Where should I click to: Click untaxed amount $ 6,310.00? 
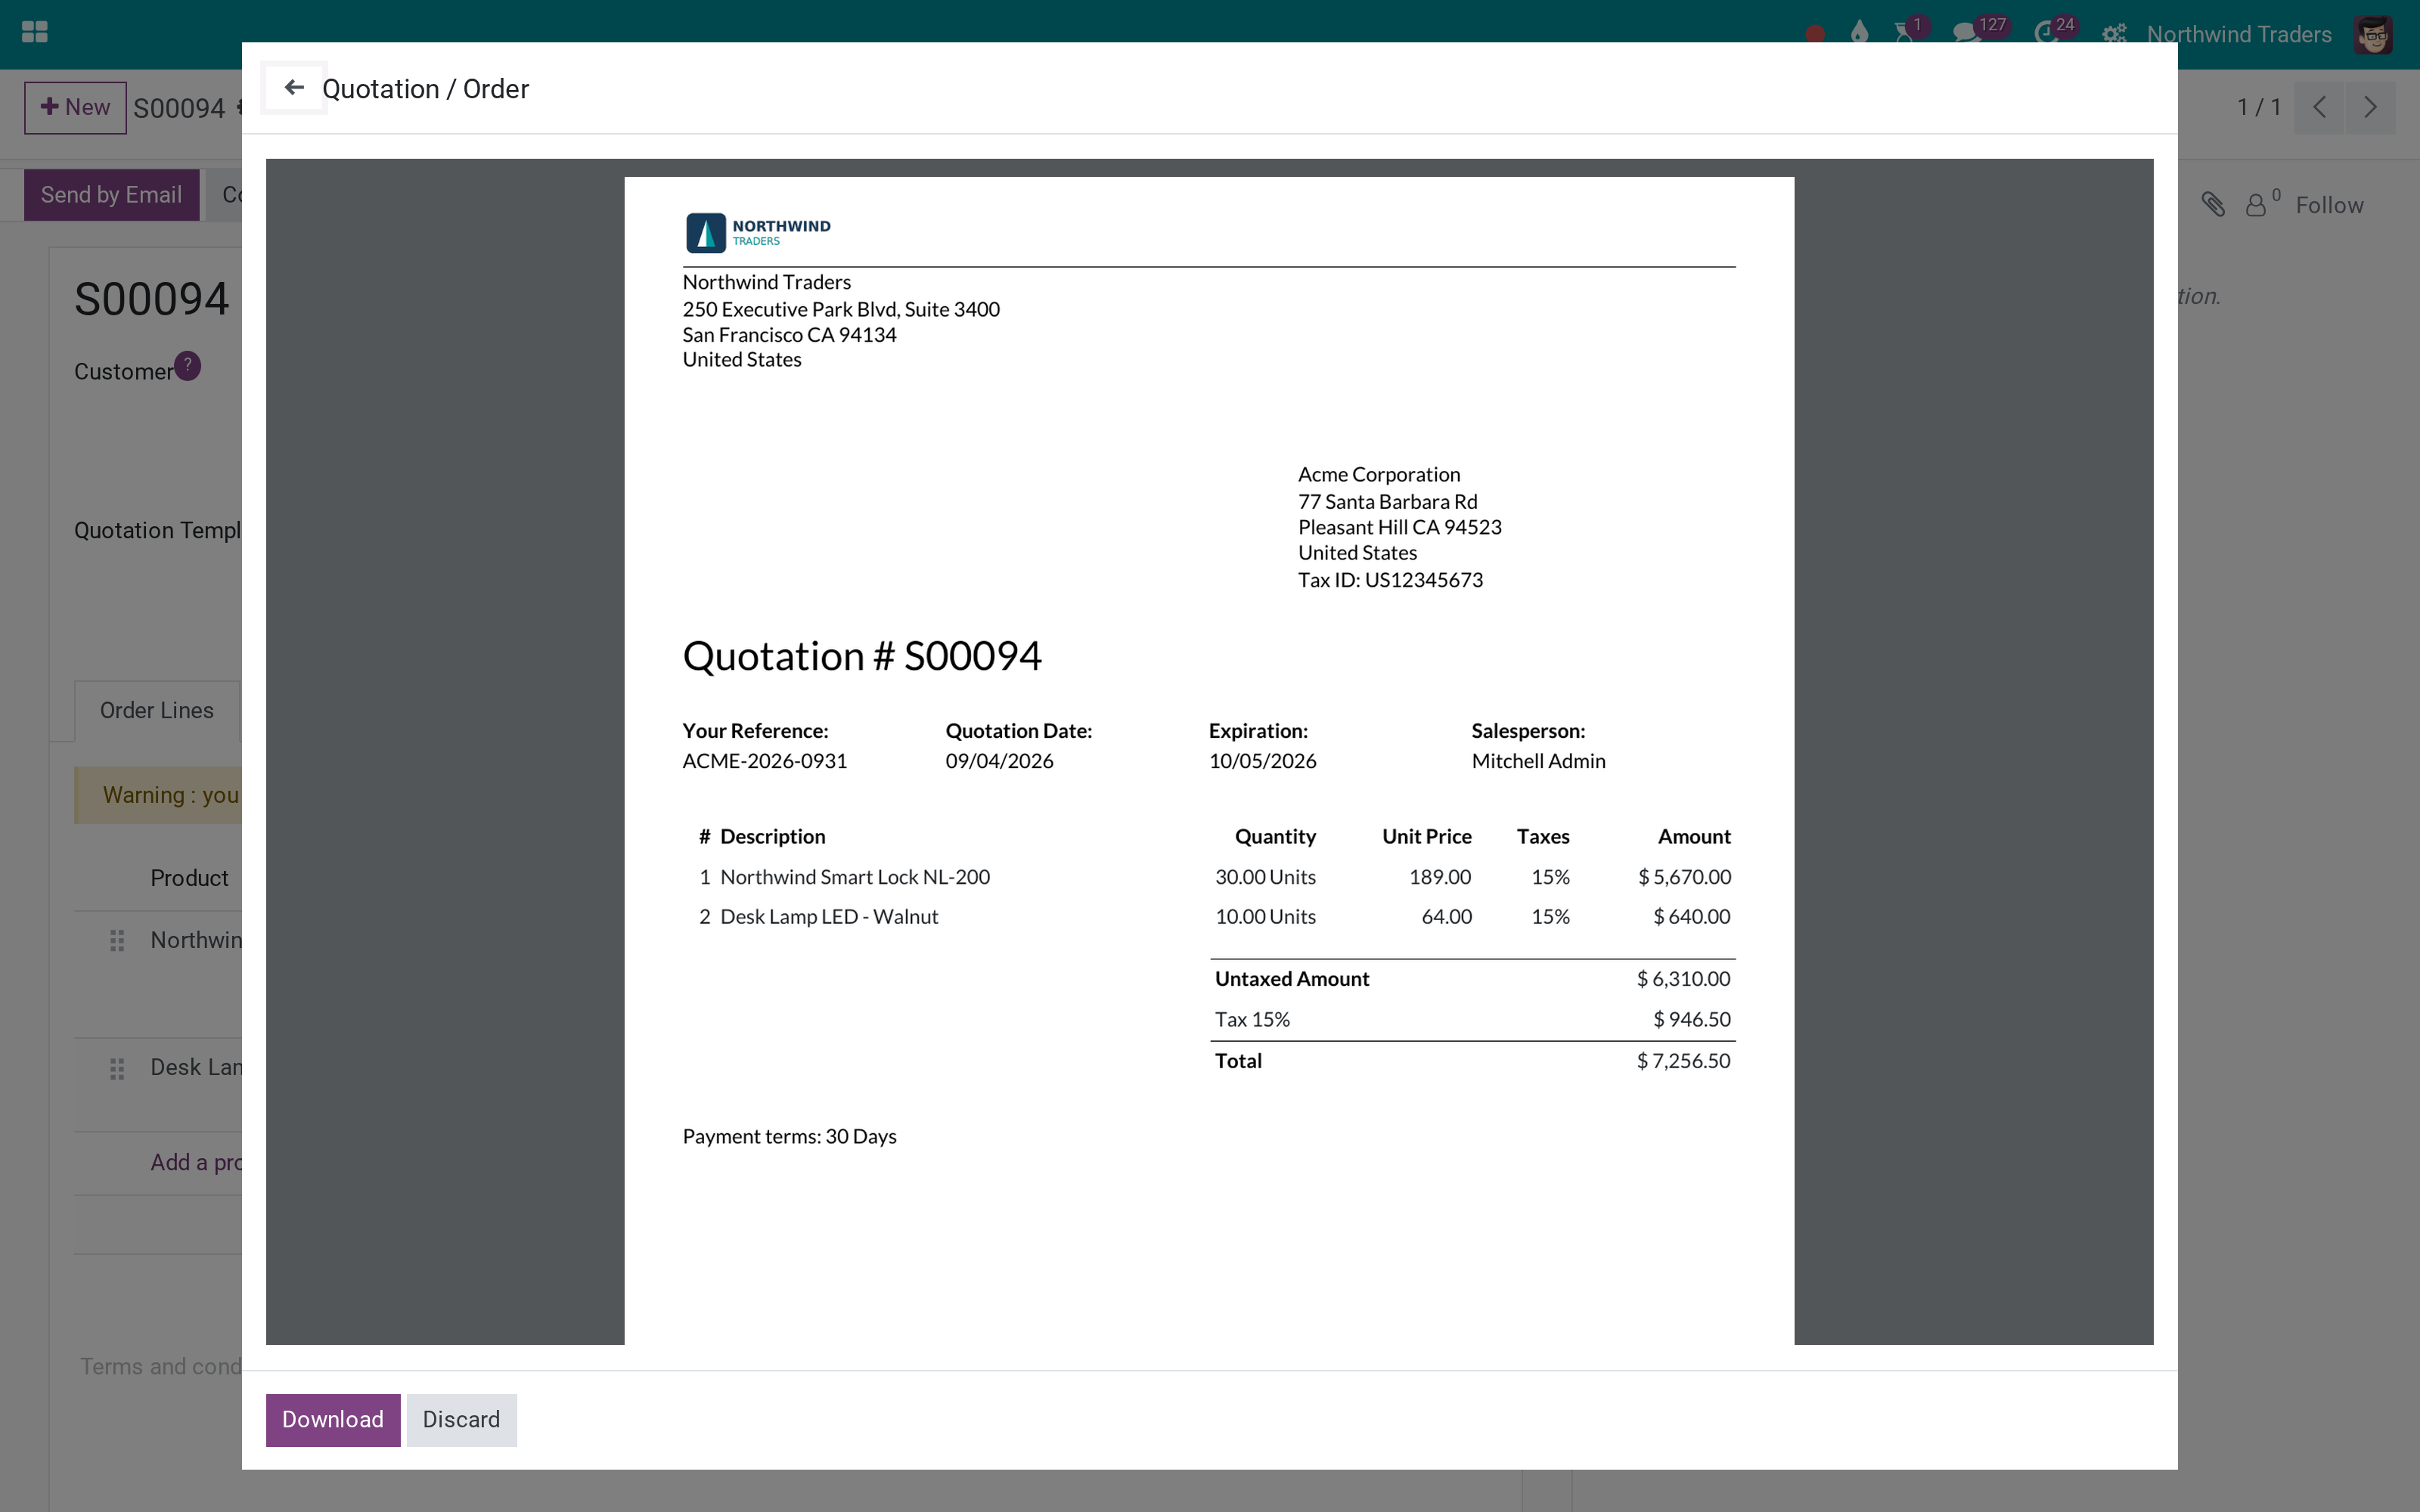pos(1683,979)
